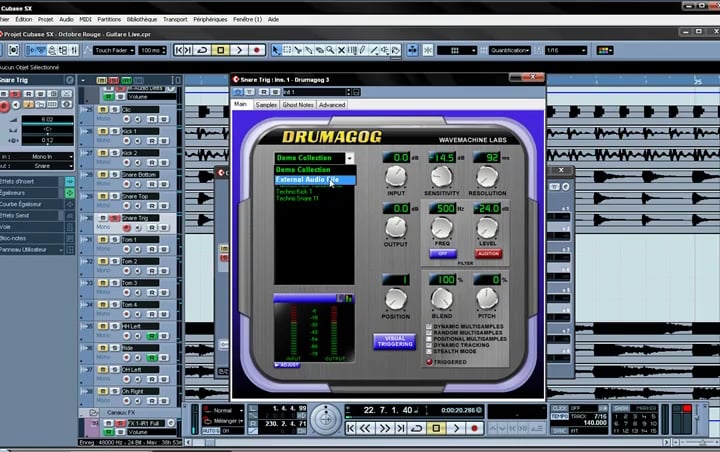
Task: Click the Visual Triggering button
Action: coord(395,341)
